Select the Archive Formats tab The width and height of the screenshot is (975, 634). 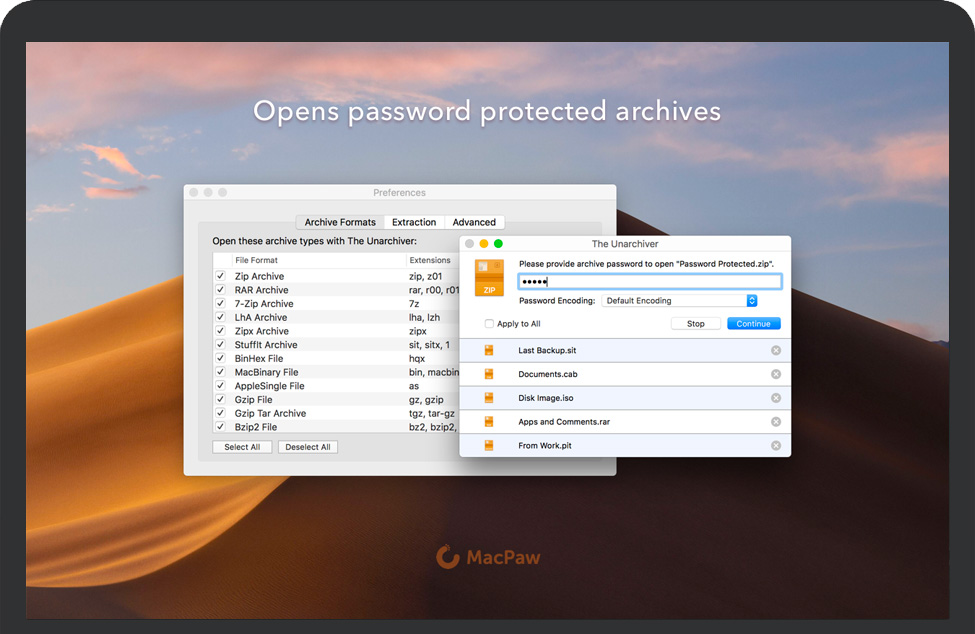click(340, 222)
